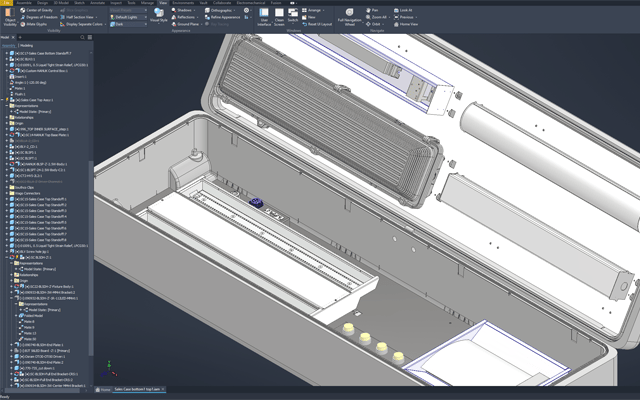640x400 pixels.
Task: Open the User Interface visibility list
Action: coord(264,17)
